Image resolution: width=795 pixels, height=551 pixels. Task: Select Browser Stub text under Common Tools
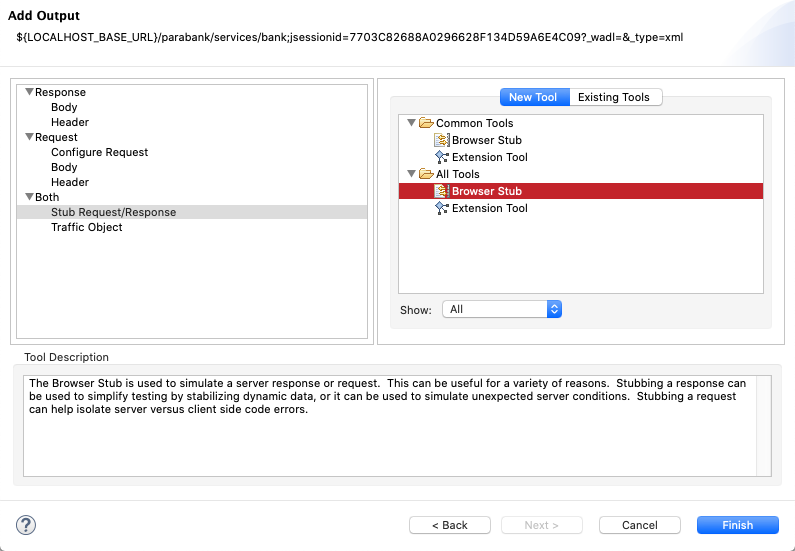(x=487, y=140)
